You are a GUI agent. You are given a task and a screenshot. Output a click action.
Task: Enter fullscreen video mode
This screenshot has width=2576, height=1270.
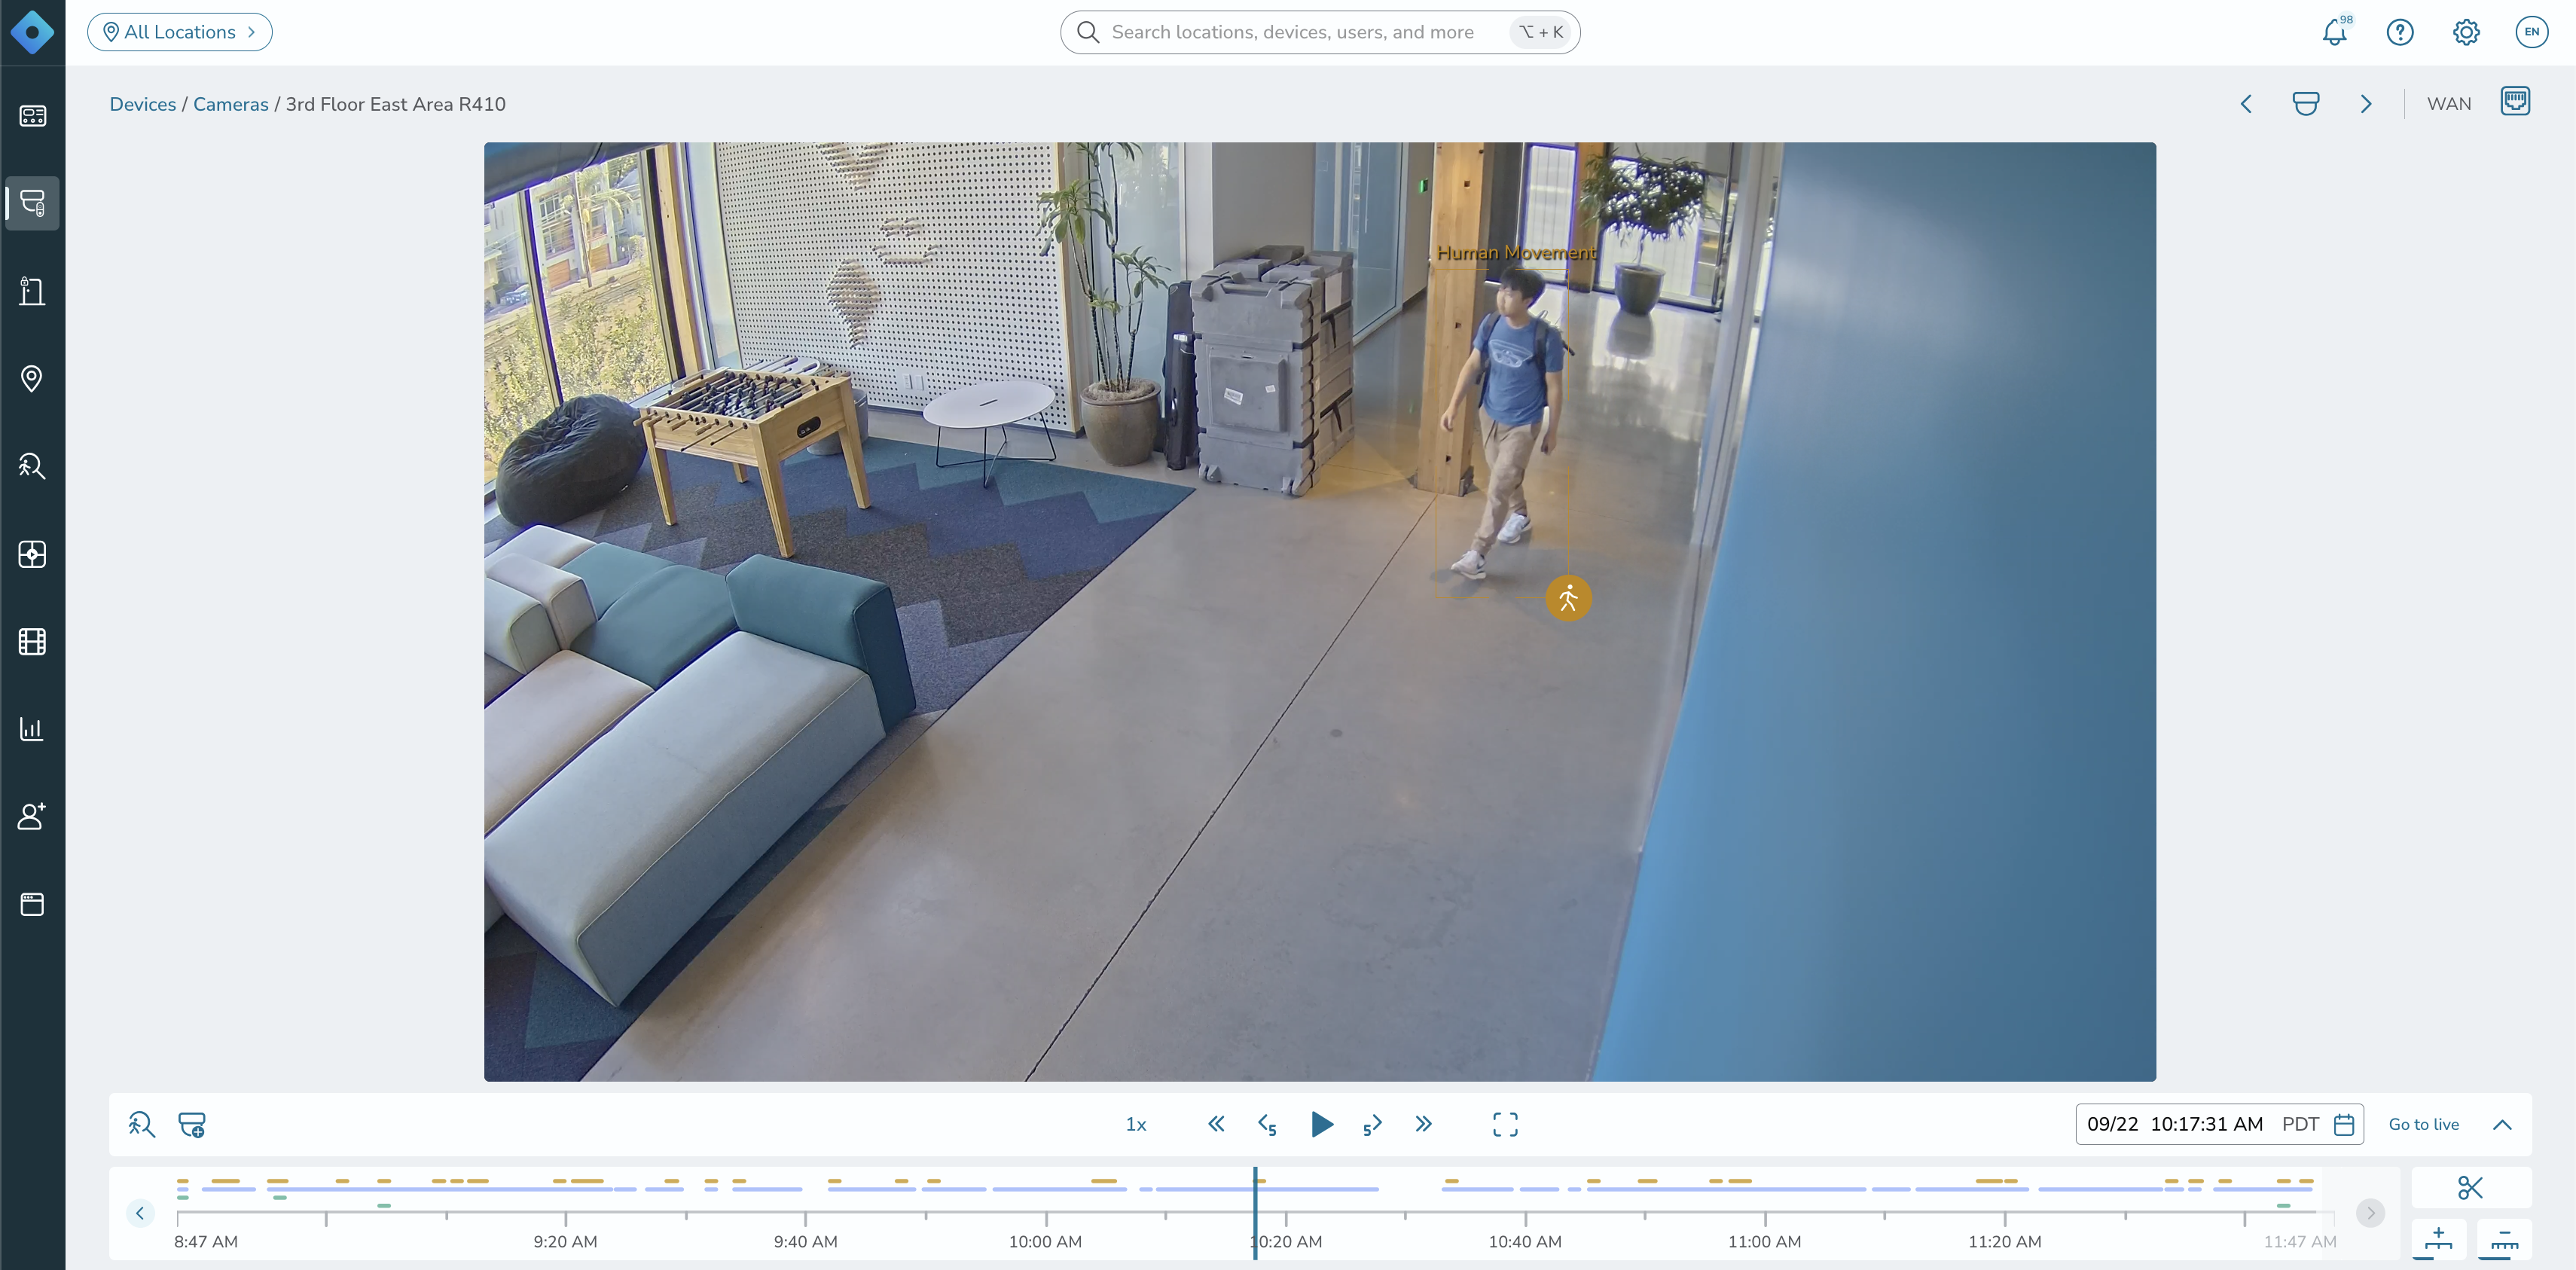click(x=1505, y=1125)
